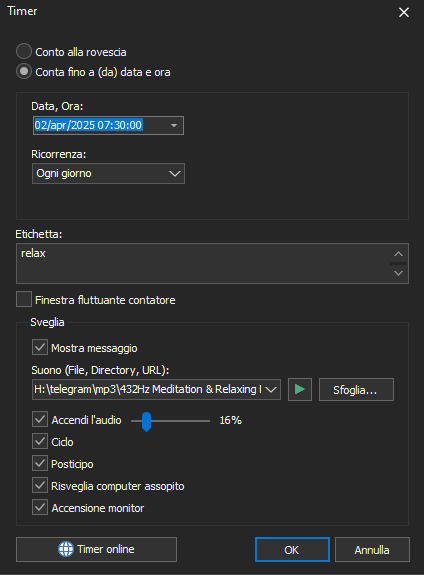424x575 pixels.
Task: Close the Timer dialog window
Action: (404, 13)
